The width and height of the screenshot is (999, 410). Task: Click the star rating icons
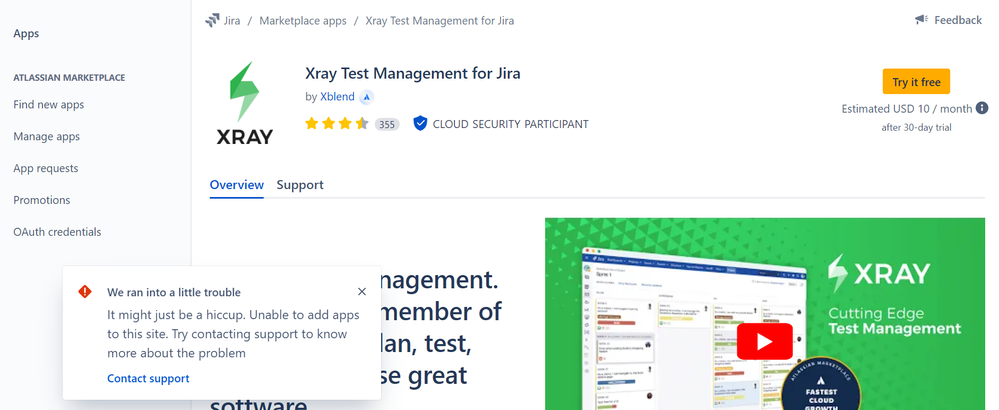[x=336, y=124]
